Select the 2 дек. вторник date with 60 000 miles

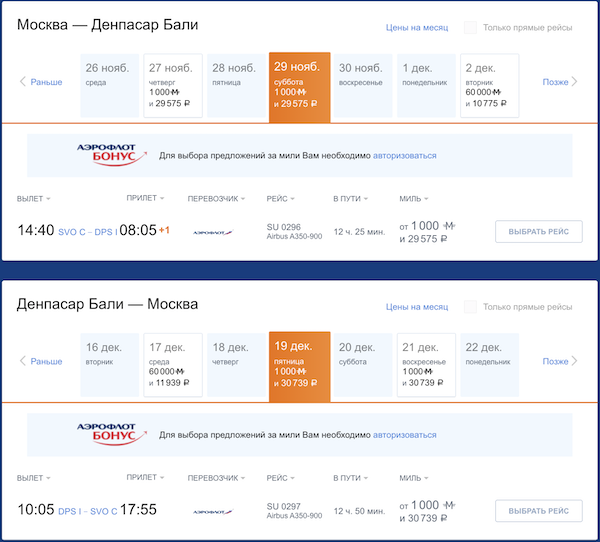click(489, 84)
